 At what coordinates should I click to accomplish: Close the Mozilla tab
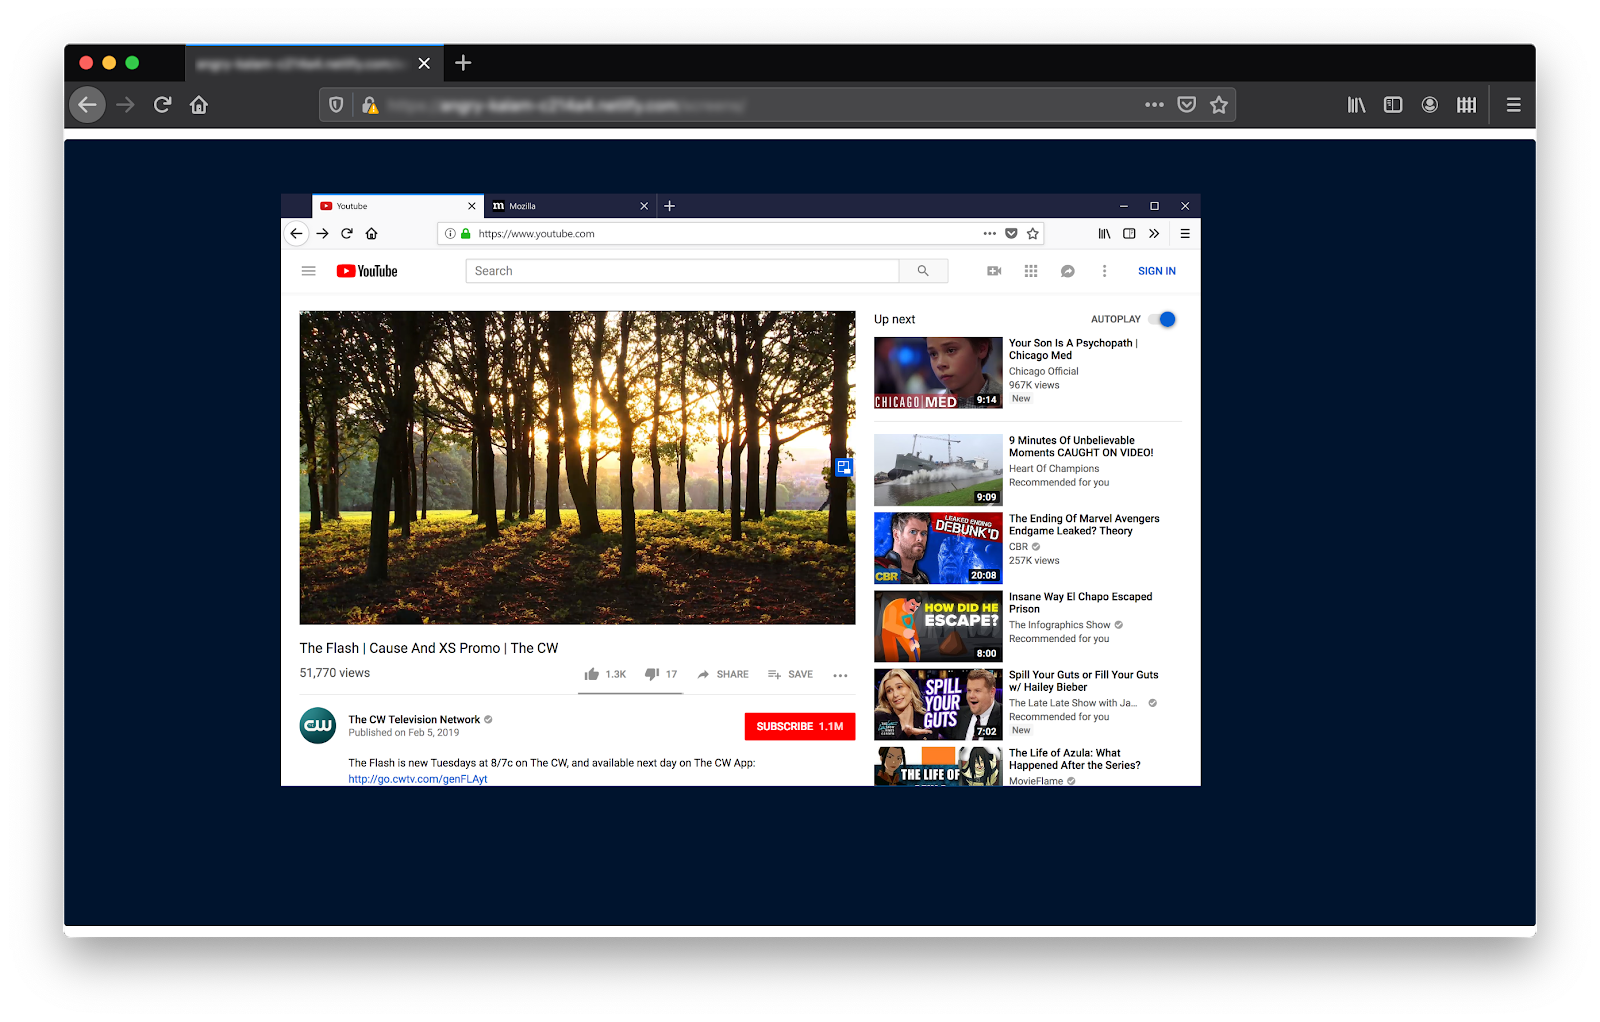[x=644, y=206]
